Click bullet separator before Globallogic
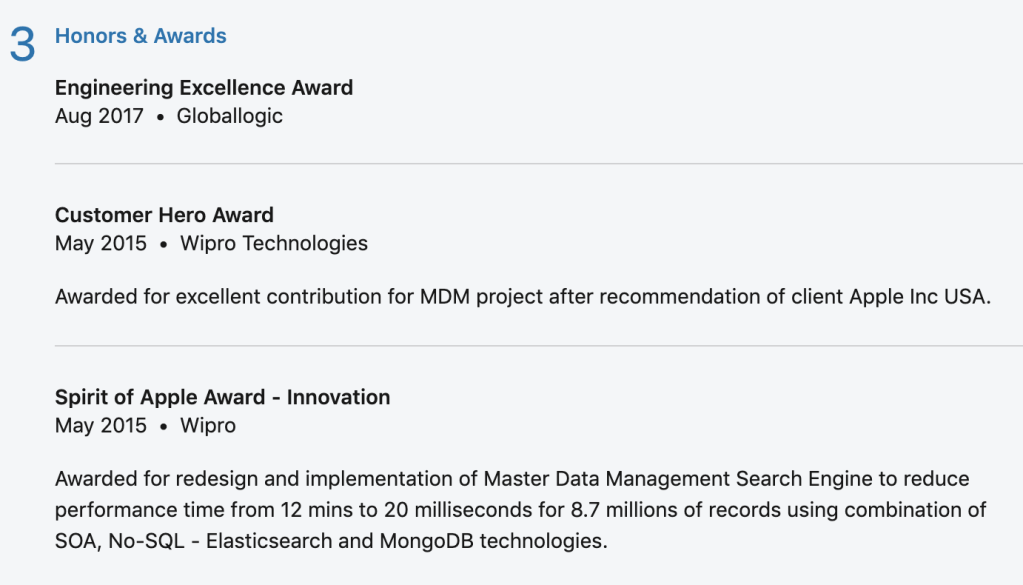1023x585 pixels. [x=160, y=117]
